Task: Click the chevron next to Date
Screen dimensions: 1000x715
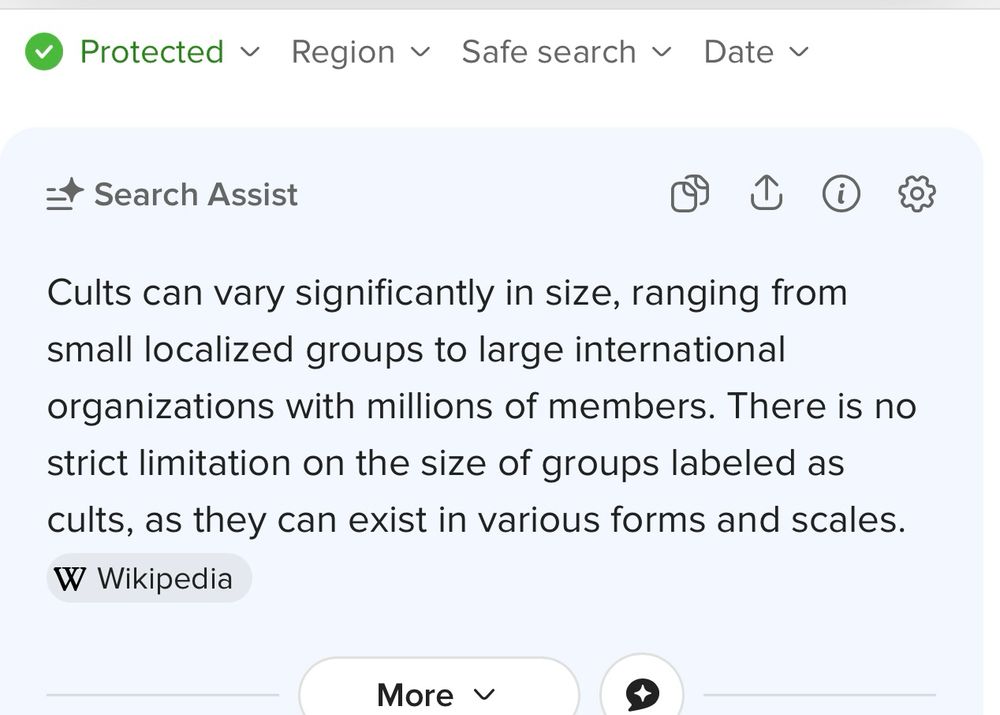Action: 798,52
